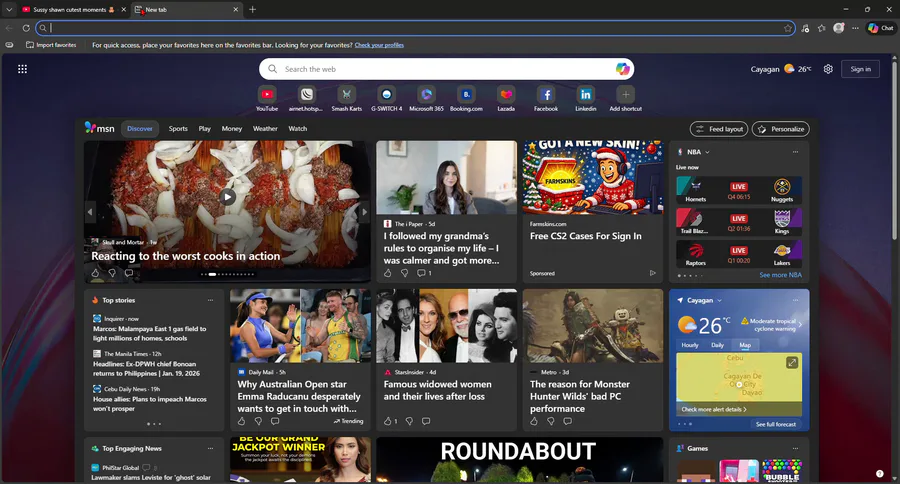Click the Sign in button
This screenshot has width=900, height=484.
click(x=860, y=69)
